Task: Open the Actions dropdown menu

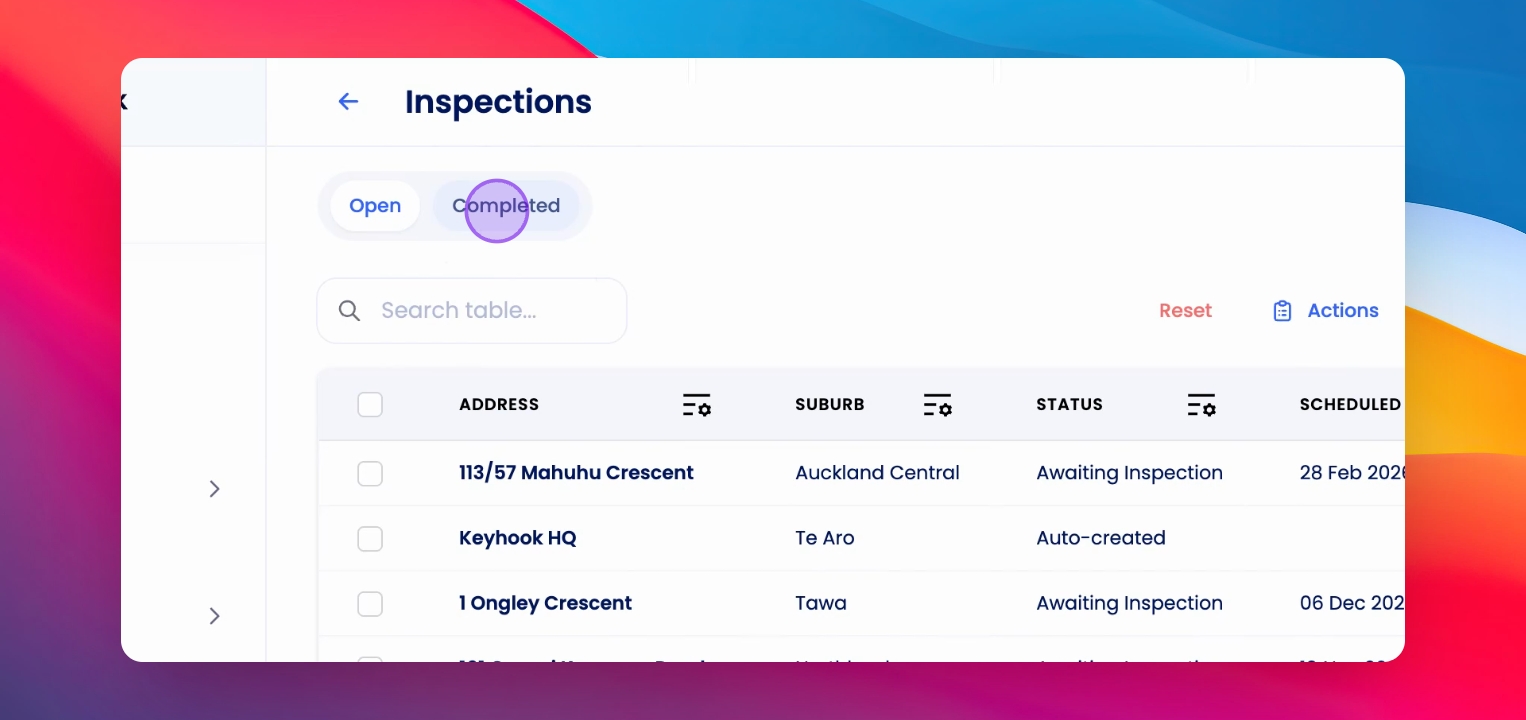Action: pyautogui.click(x=1326, y=311)
